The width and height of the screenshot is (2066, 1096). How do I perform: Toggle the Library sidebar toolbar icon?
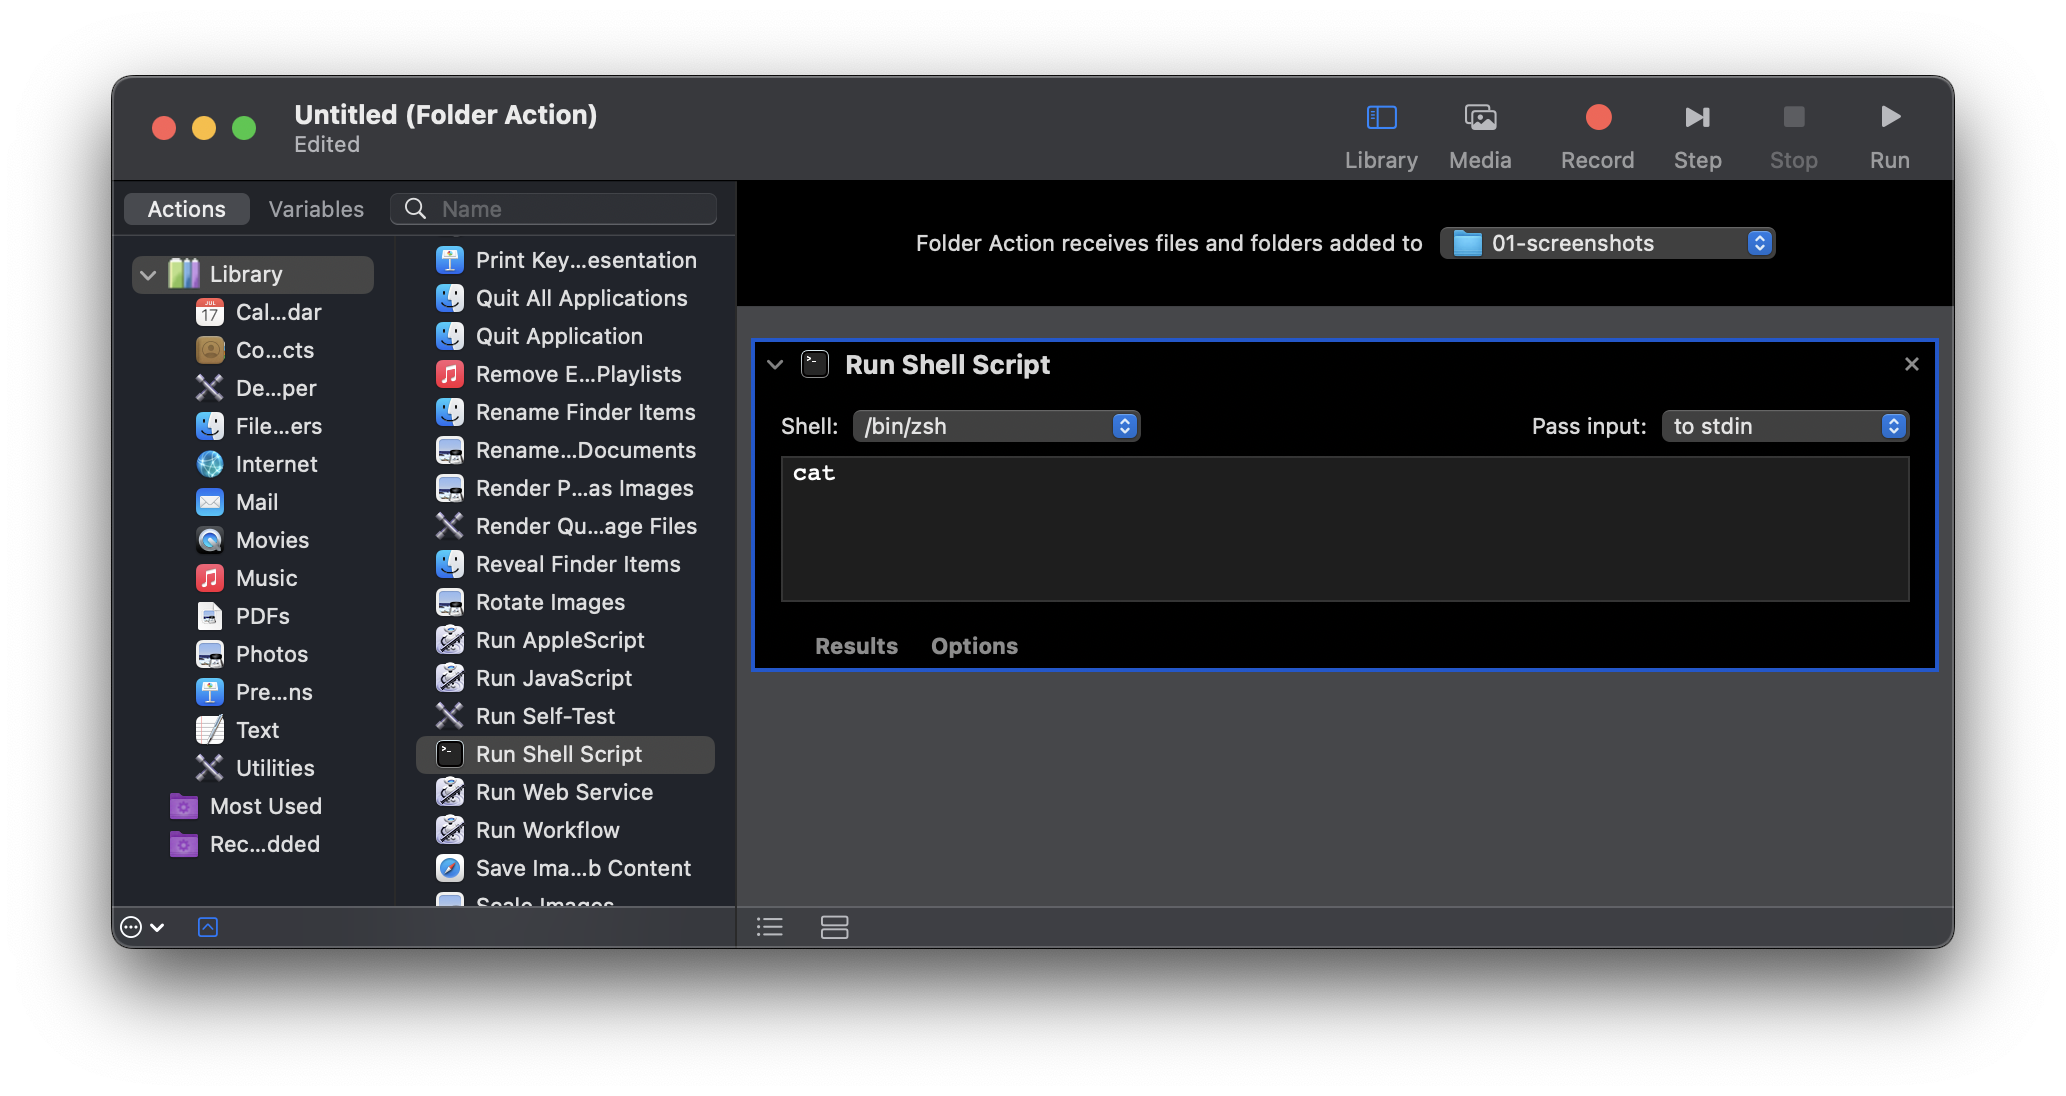coord(1380,135)
